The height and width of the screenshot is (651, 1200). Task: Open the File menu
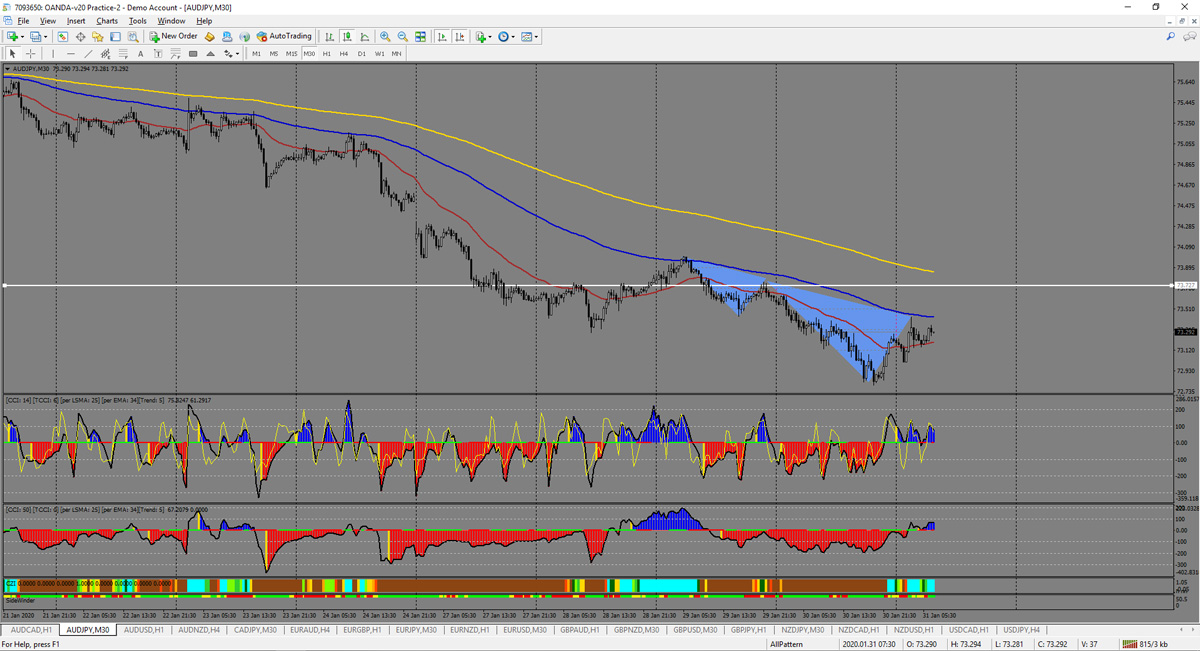point(23,21)
